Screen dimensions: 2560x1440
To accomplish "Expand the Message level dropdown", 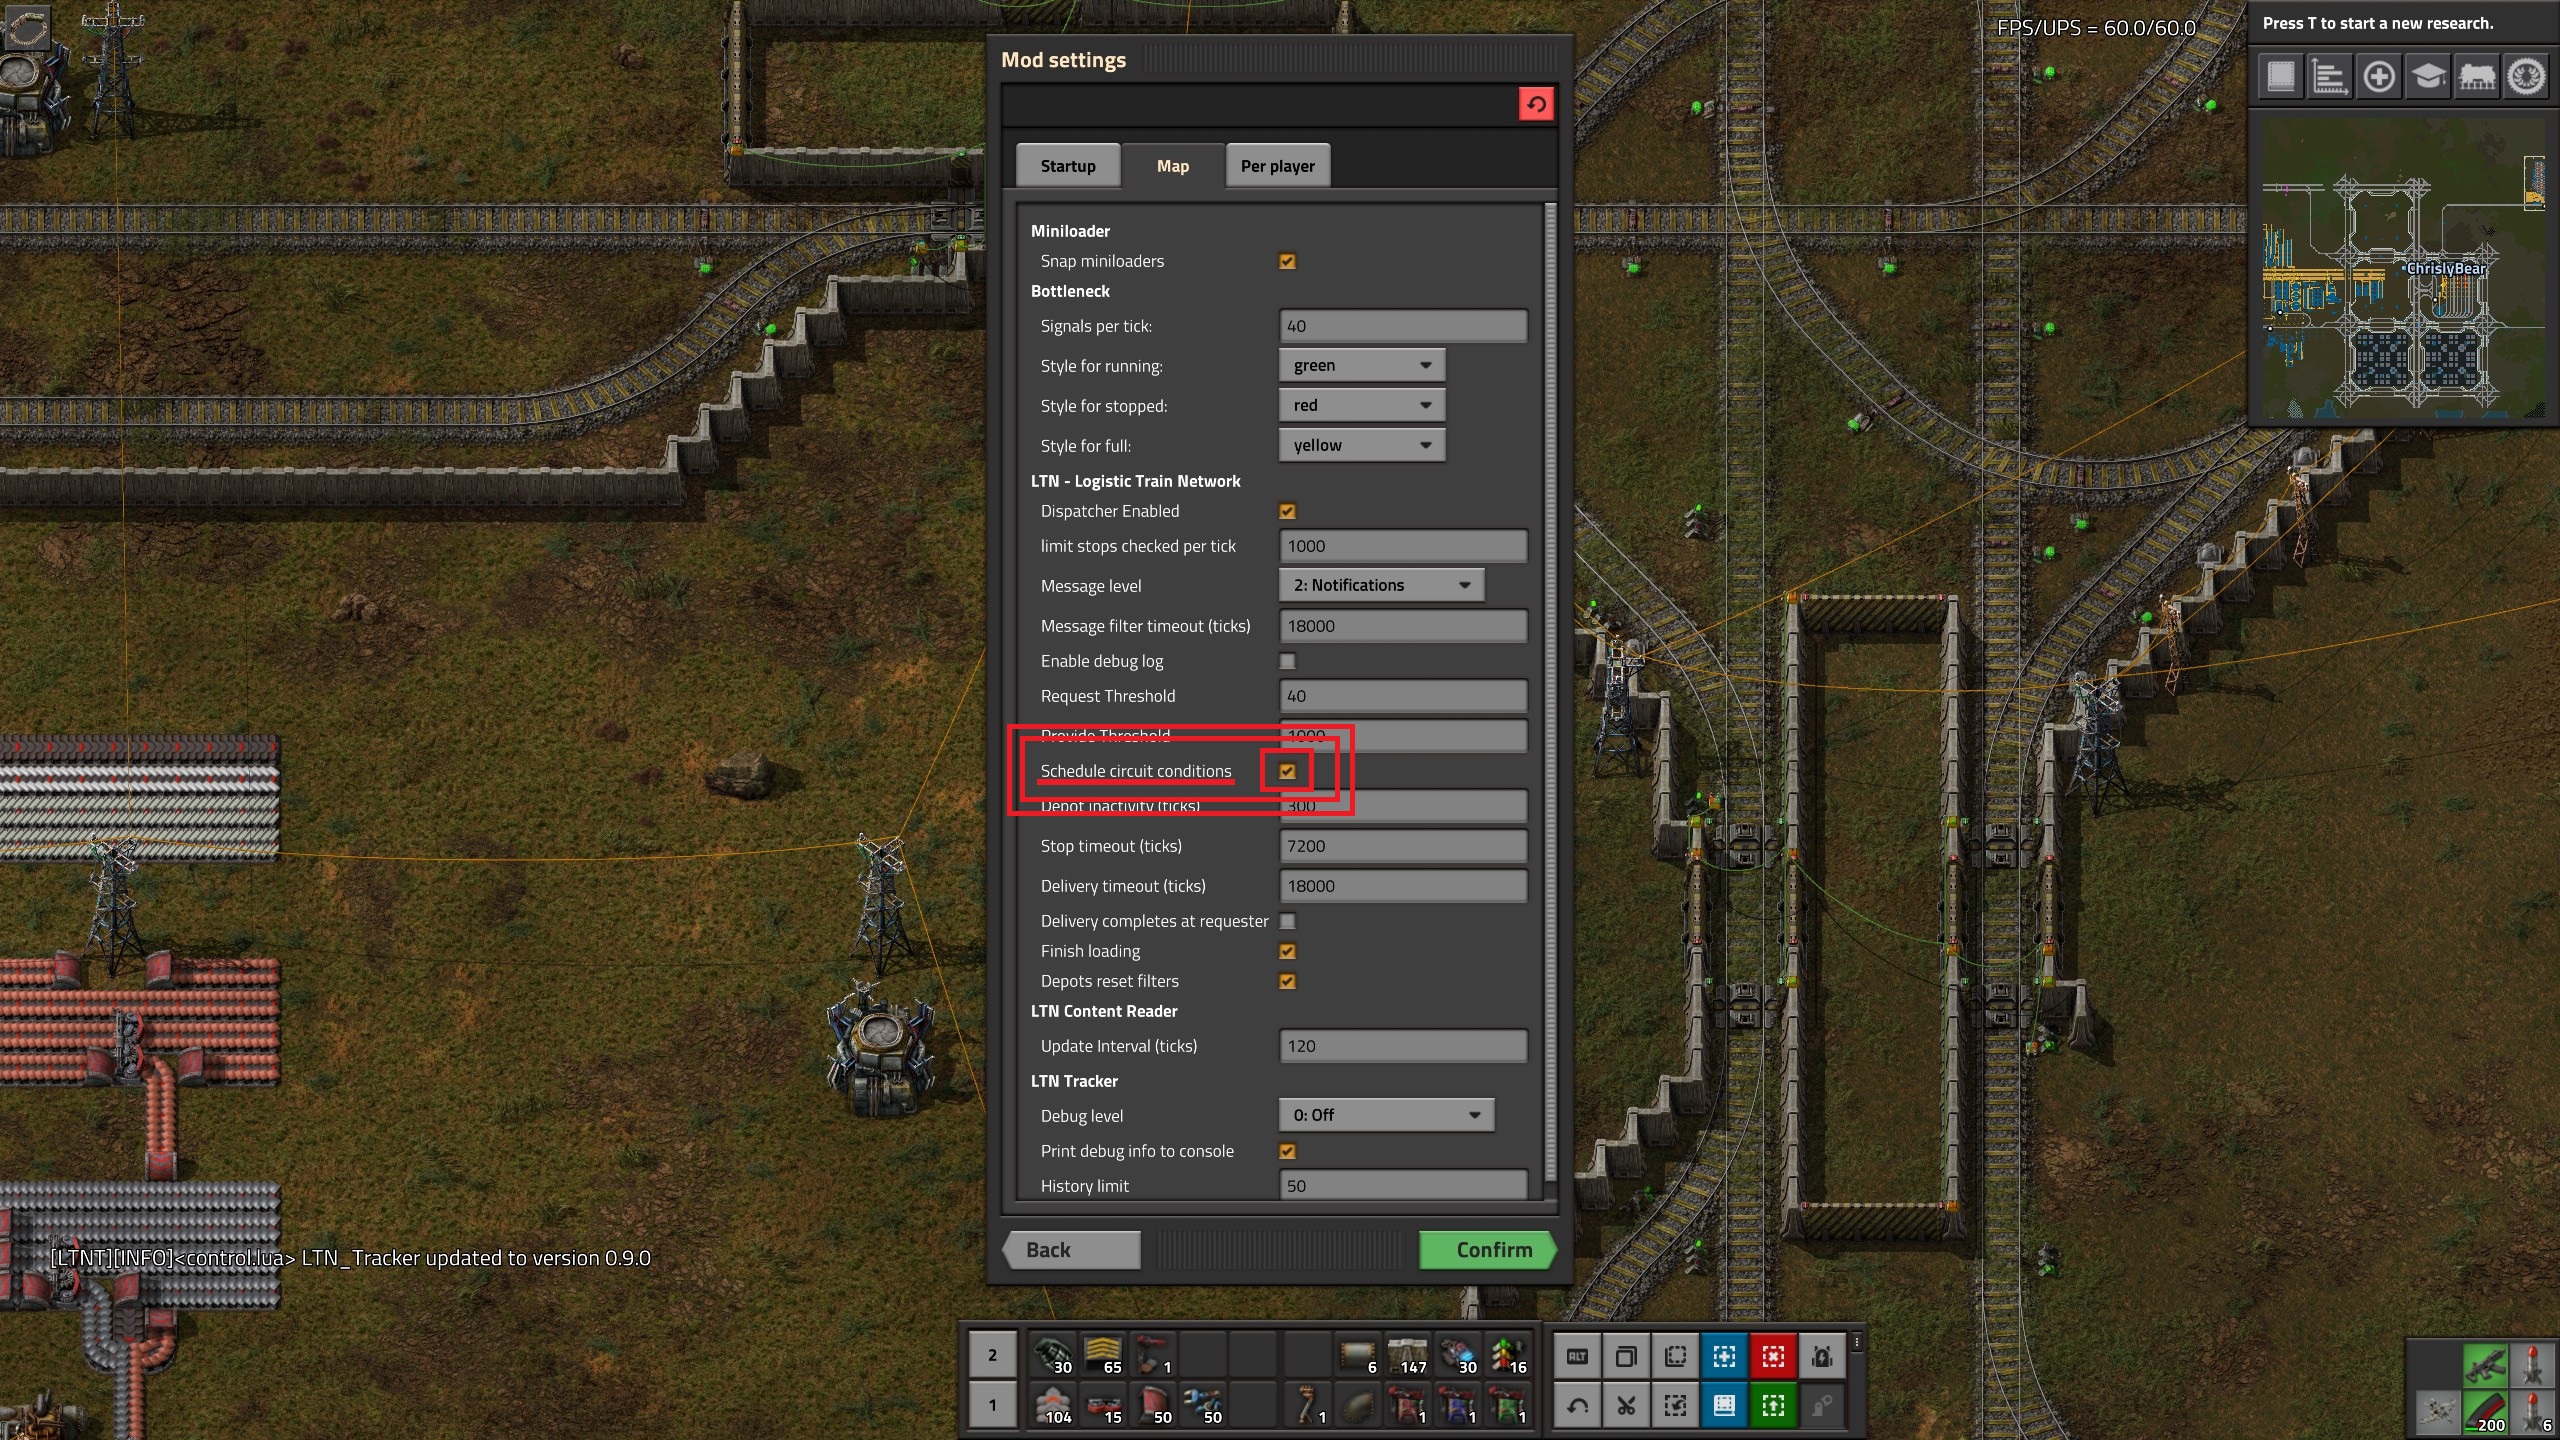I will tap(1381, 585).
